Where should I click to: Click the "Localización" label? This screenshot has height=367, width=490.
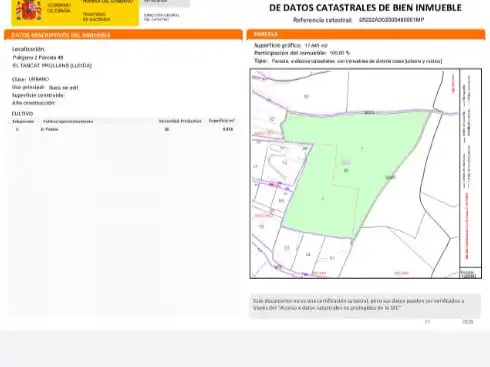coord(28,49)
